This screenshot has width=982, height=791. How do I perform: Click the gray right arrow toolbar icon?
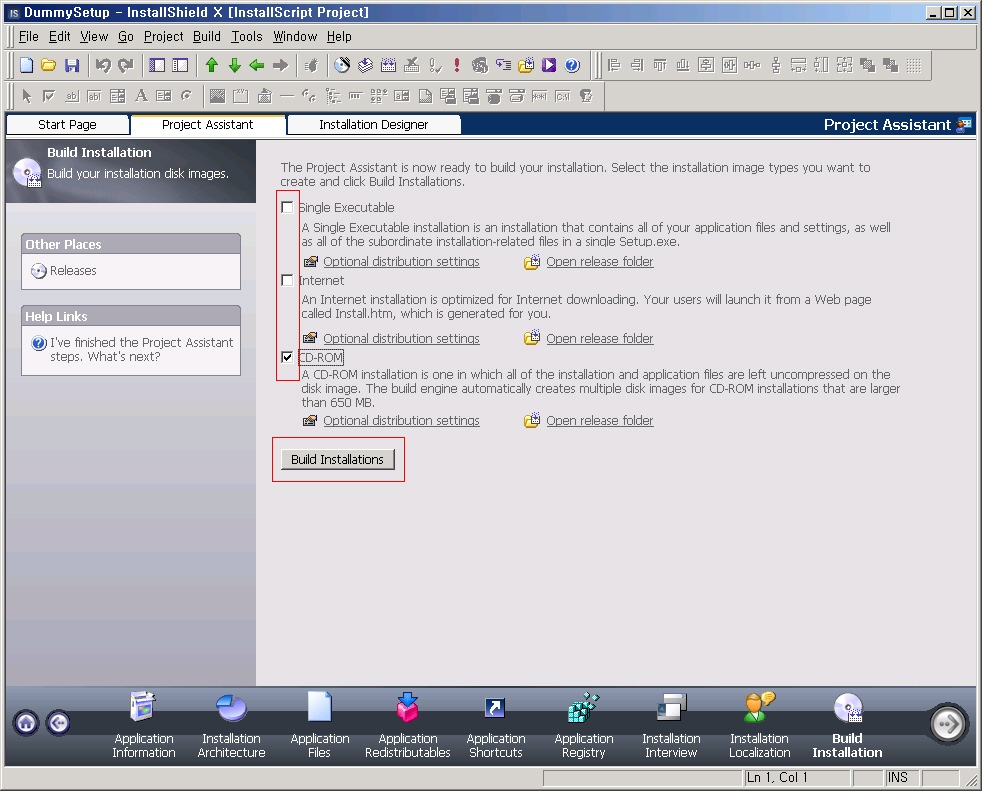point(281,65)
